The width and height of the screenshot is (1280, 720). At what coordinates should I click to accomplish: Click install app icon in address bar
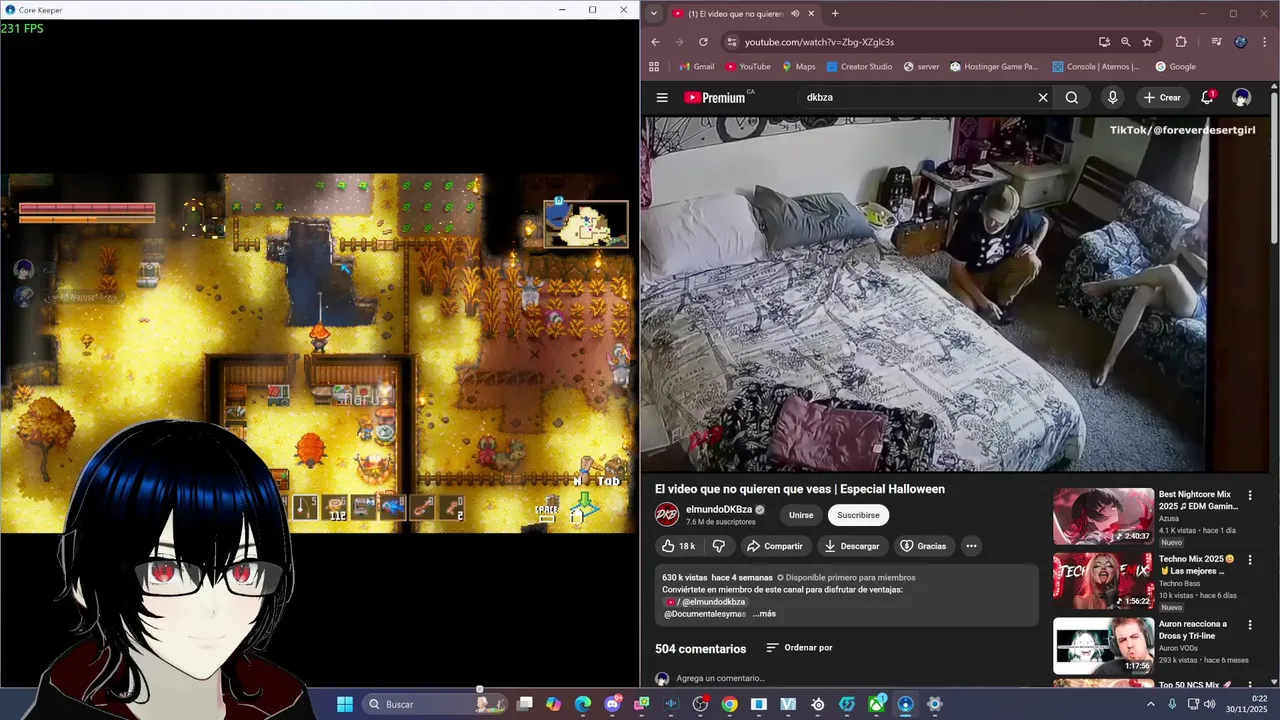[1104, 42]
